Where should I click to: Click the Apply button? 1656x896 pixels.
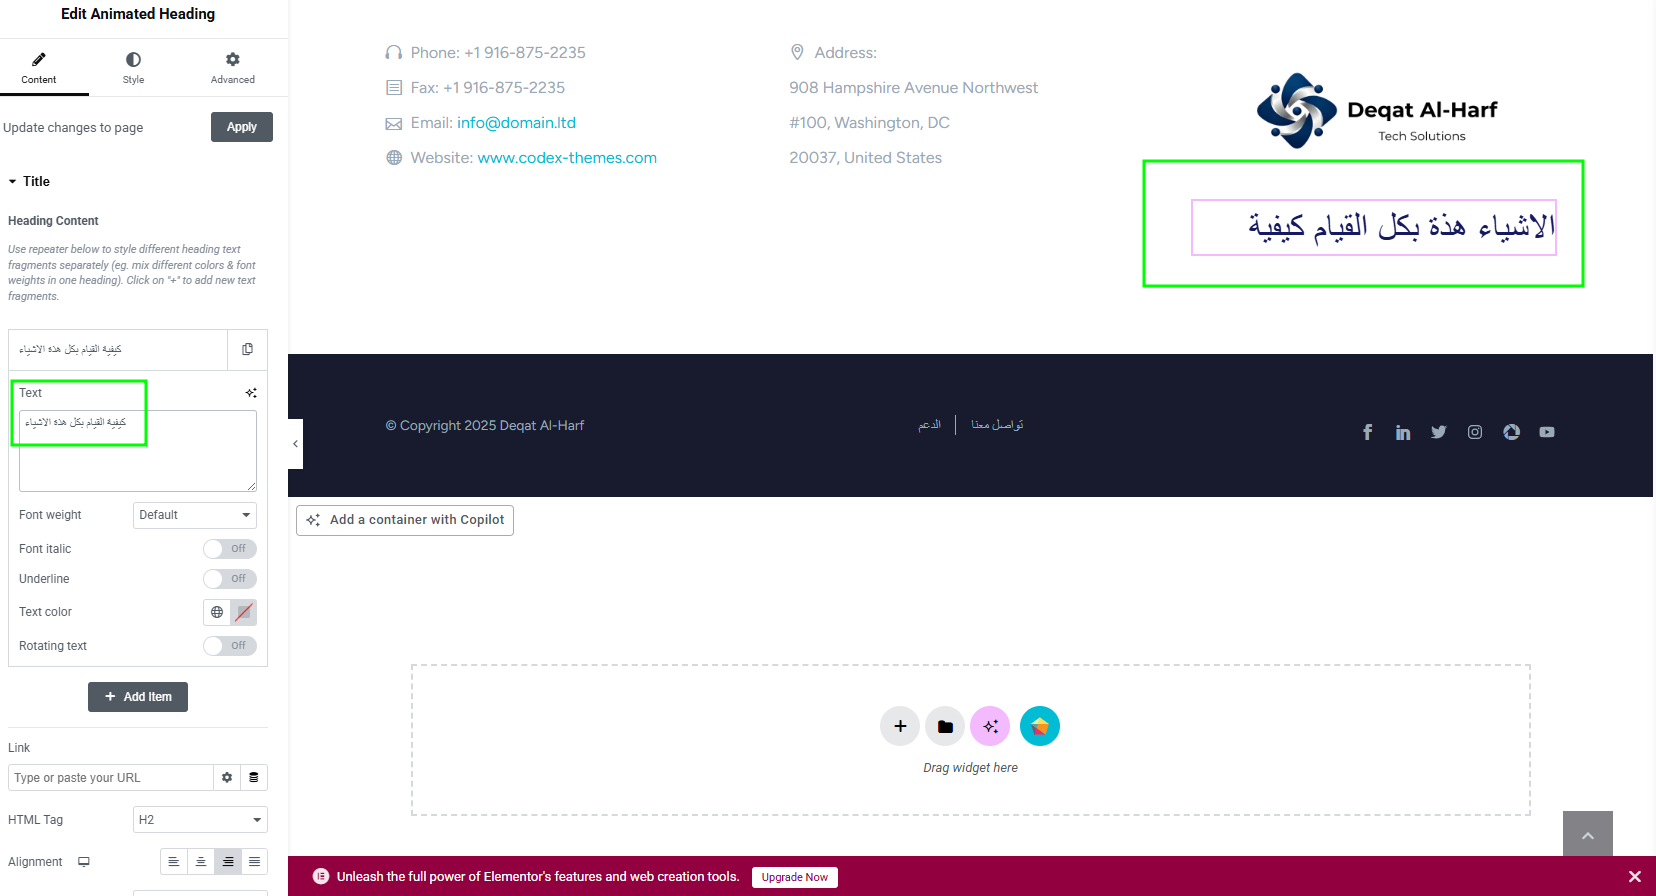coord(242,127)
